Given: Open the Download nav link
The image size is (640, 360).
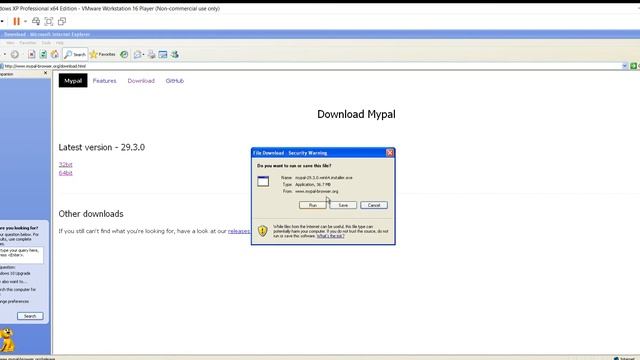Looking at the screenshot, I should 141,81.
